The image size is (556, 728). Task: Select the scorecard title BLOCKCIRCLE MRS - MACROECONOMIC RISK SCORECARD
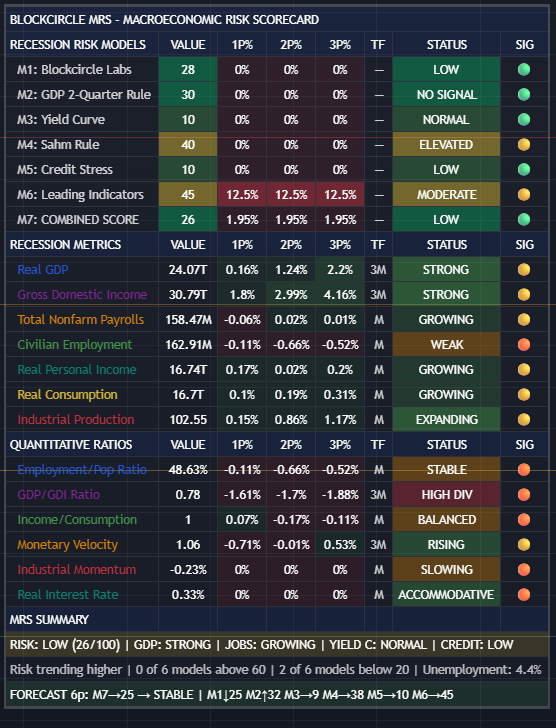click(164, 20)
